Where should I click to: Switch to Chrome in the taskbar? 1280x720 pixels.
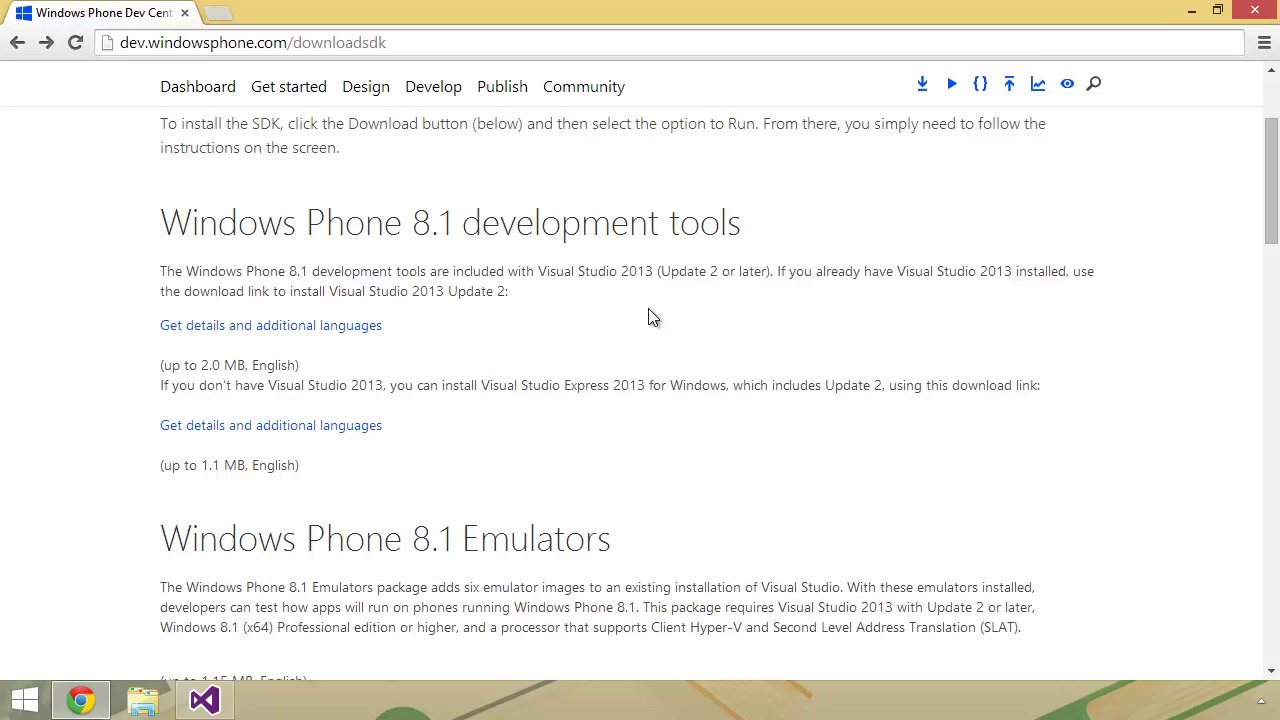tap(81, 700)
